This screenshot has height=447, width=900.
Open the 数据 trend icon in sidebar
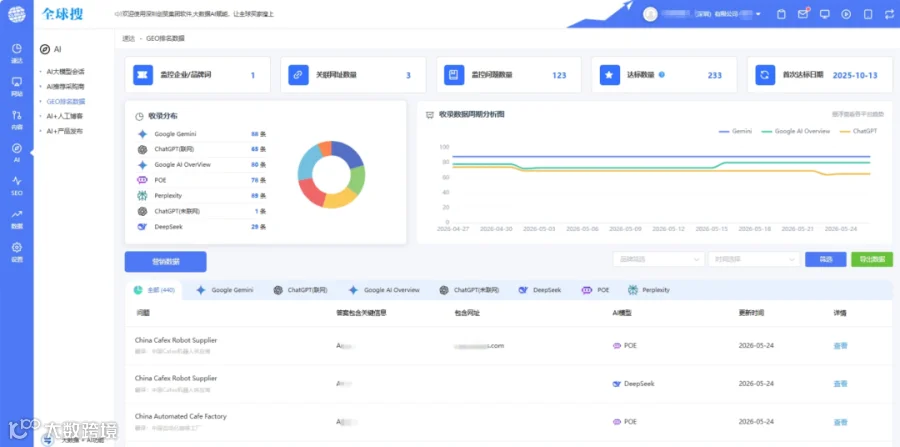[x=17, y=219]
